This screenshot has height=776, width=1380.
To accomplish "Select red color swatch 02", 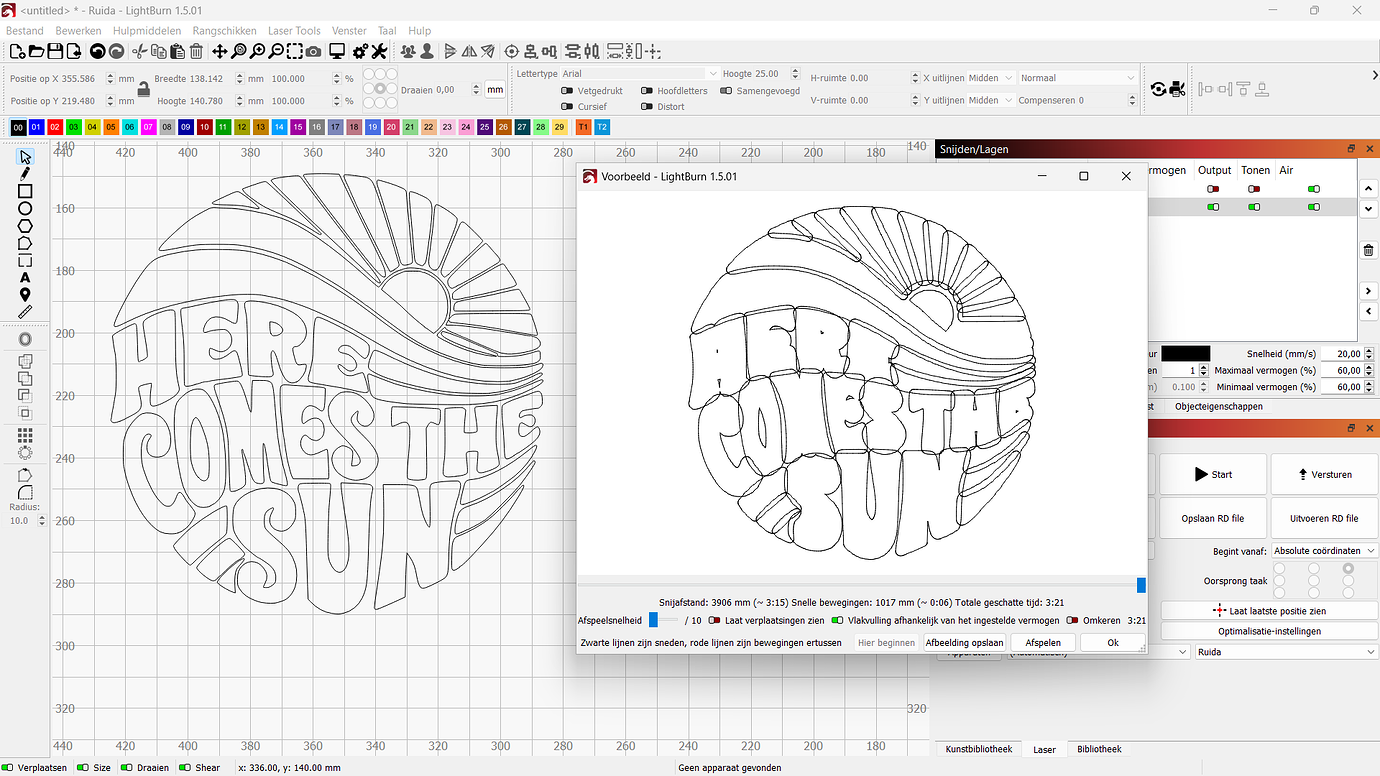I will [x=55, y=127].
